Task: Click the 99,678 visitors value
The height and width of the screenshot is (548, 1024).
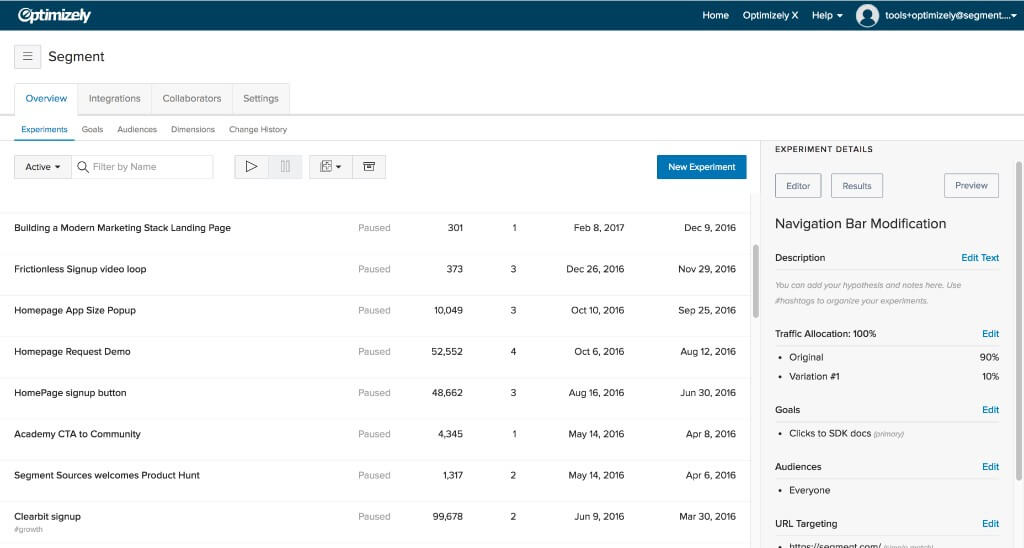Action: point(447,517)
